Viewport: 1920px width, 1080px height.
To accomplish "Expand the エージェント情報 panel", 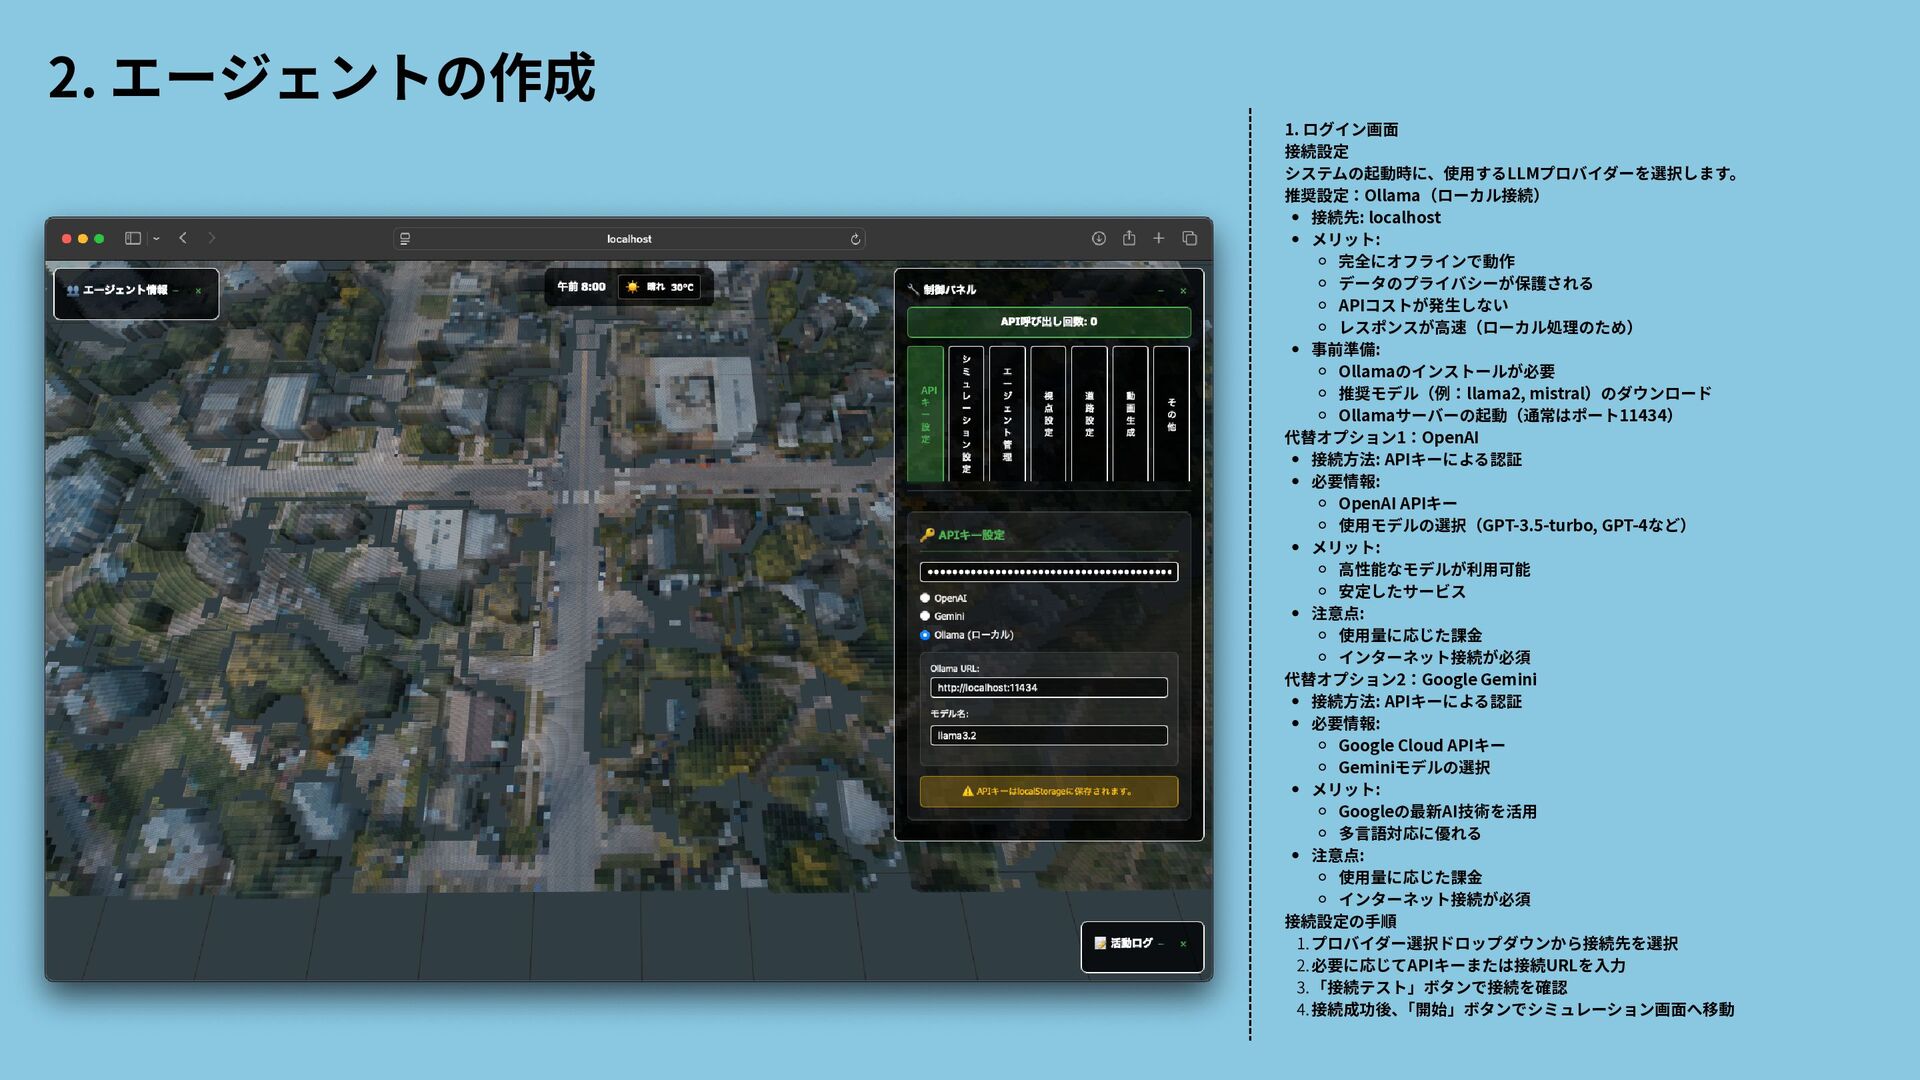I will pos(176,290).
